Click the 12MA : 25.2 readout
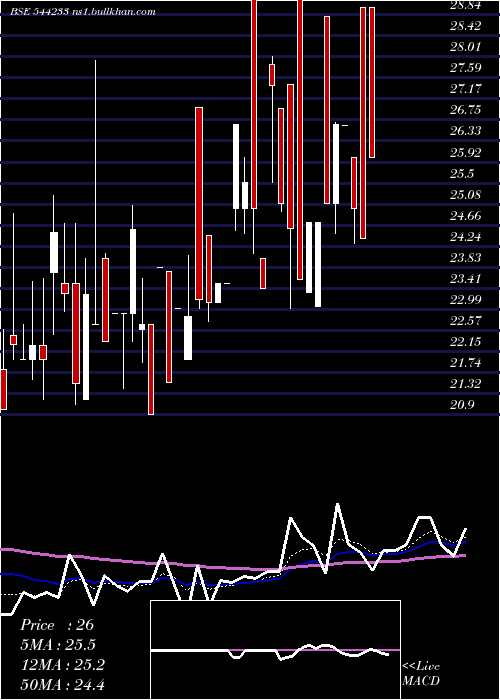The width and height of the screenshot is (500, 700). coord(62,665)
